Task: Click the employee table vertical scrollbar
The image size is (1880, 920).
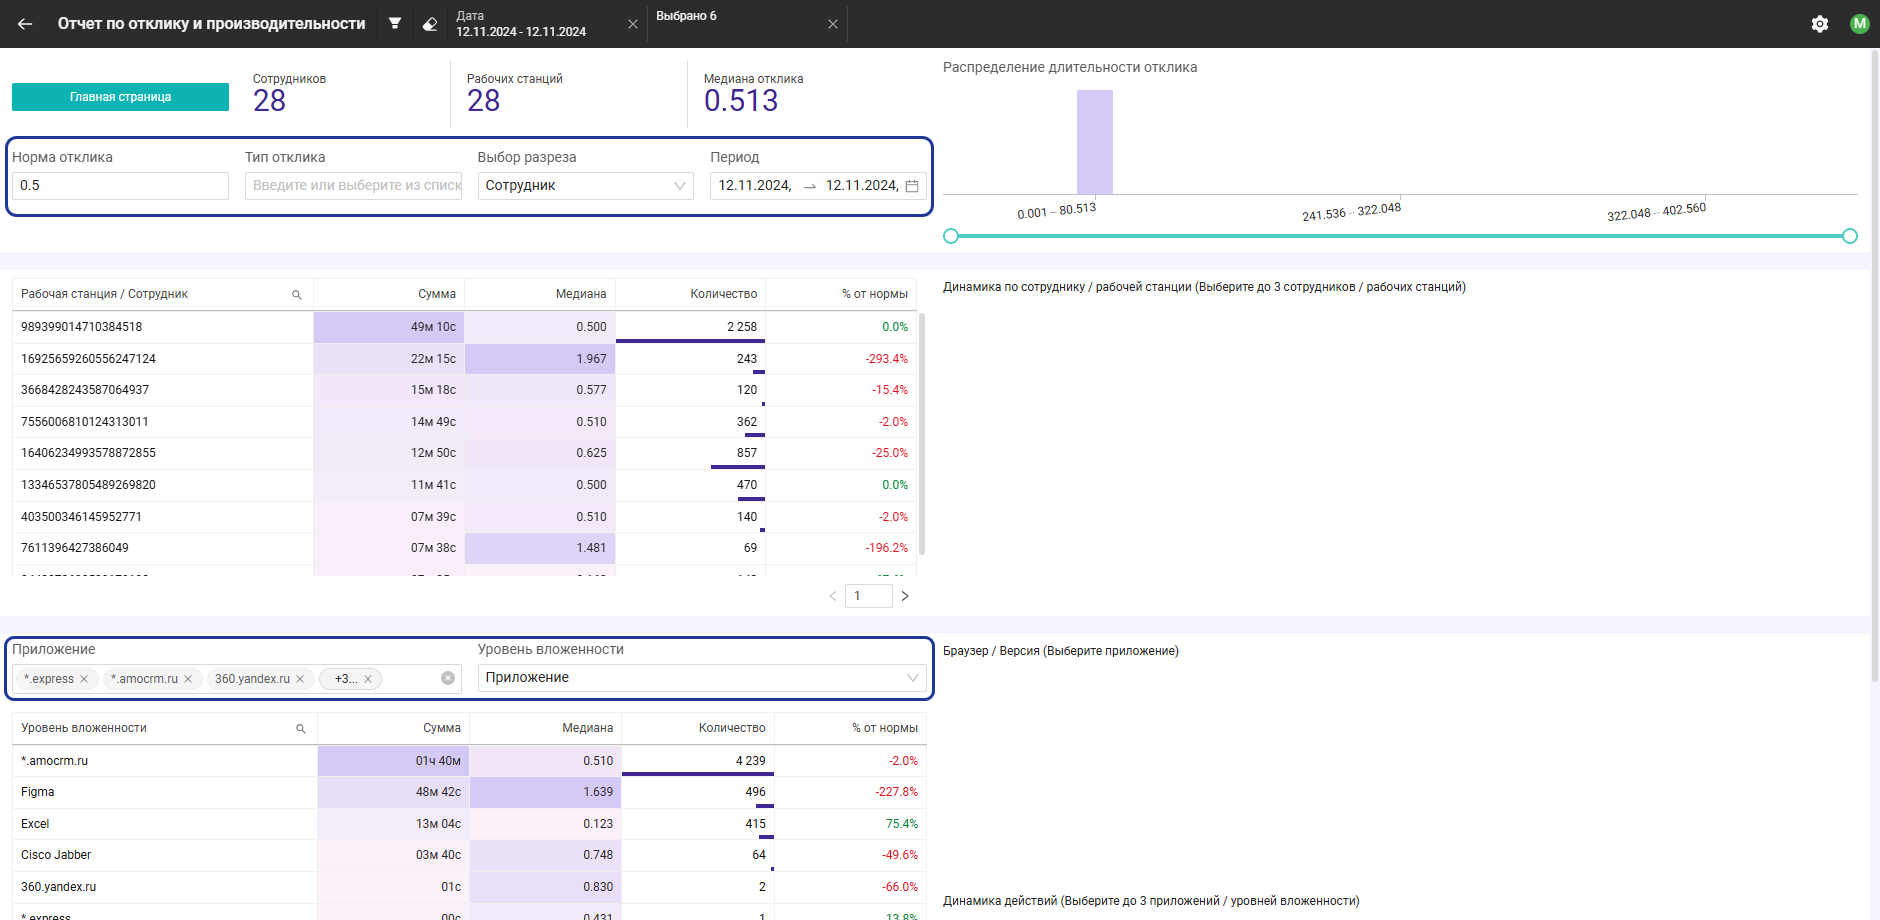Action: point(922,434)
